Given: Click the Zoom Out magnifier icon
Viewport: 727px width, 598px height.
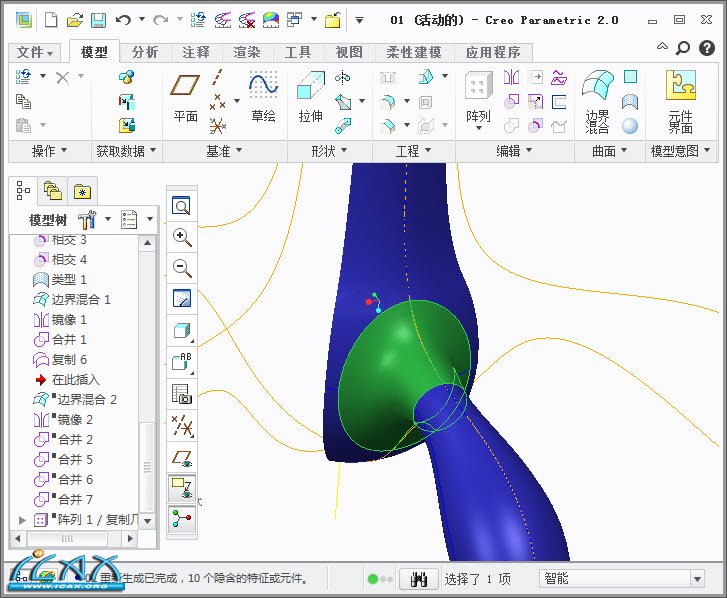Looking at the screenshot, I should 182,267.
